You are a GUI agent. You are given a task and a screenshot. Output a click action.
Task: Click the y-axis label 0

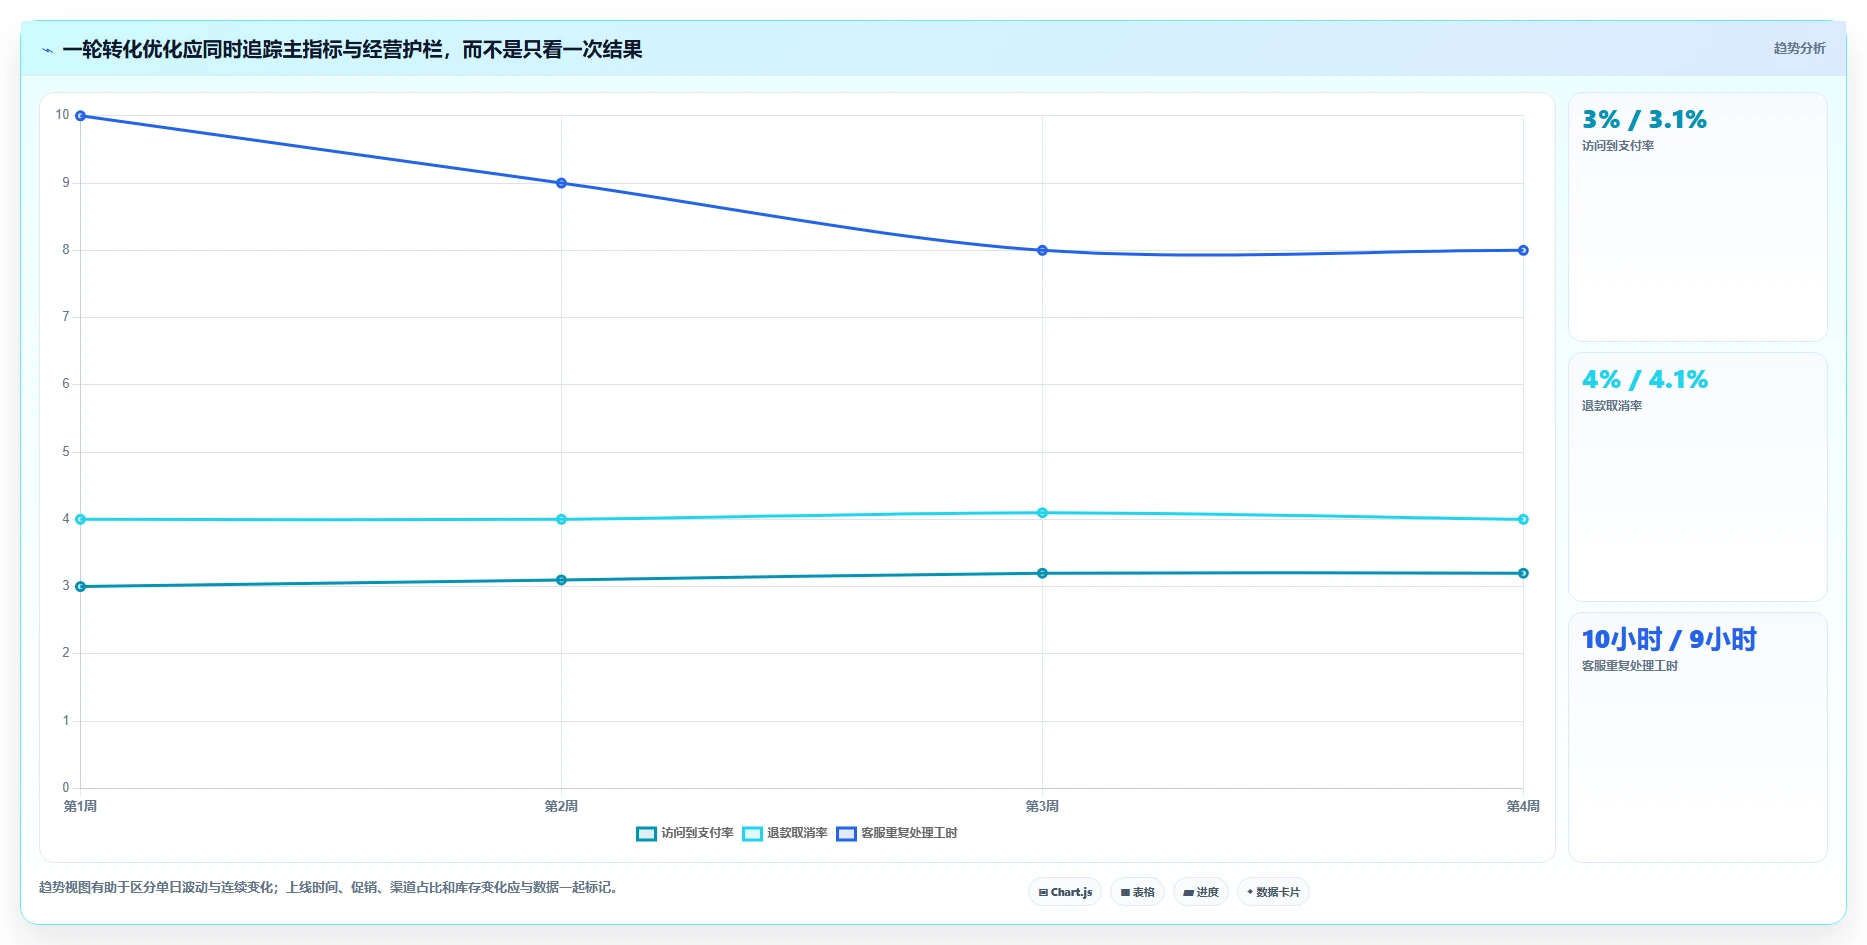[66, 788]
